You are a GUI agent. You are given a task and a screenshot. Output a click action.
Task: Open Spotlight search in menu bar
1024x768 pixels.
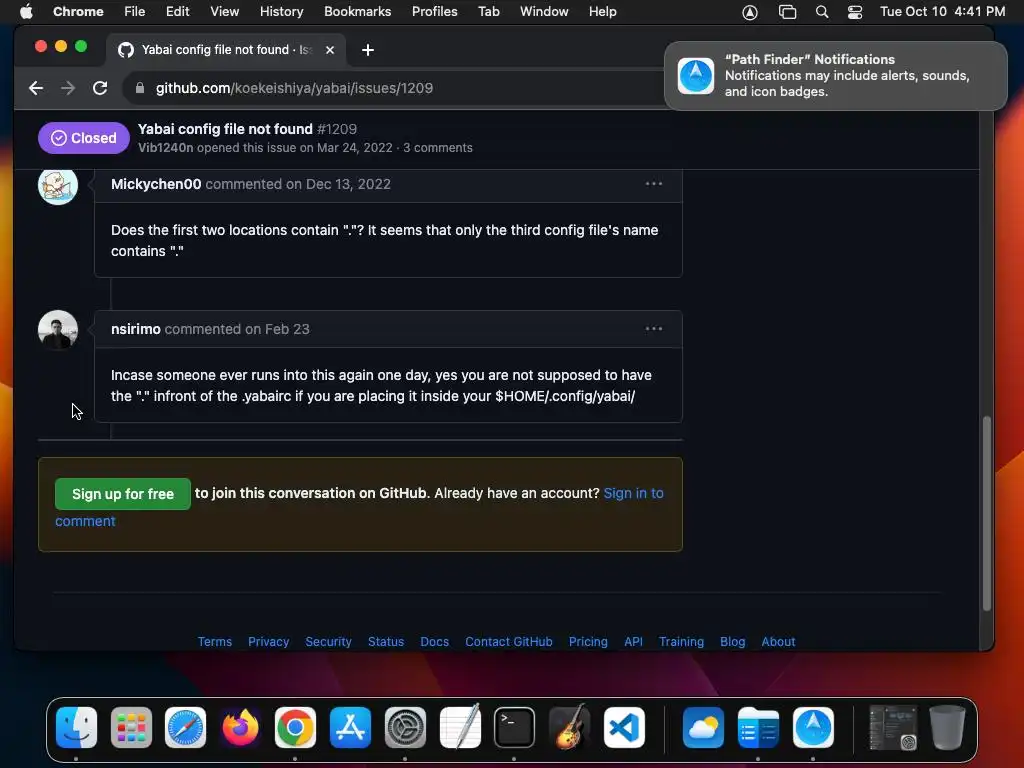[x=822, y=12]
